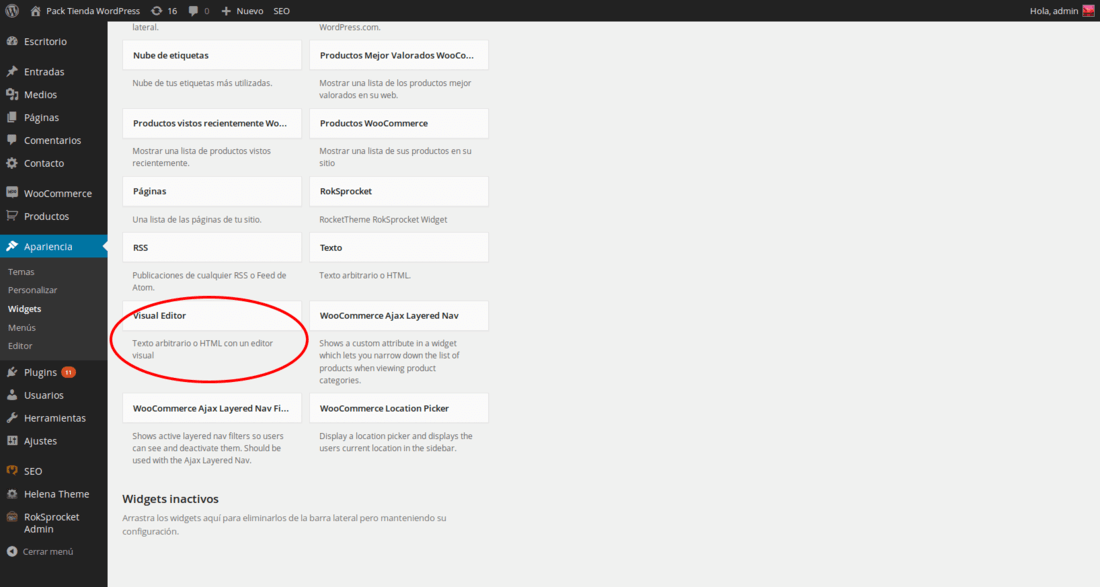Click the Comentarios speech bubble icon
Viewport: 1100px width, 587px height.
click(12, 140)
